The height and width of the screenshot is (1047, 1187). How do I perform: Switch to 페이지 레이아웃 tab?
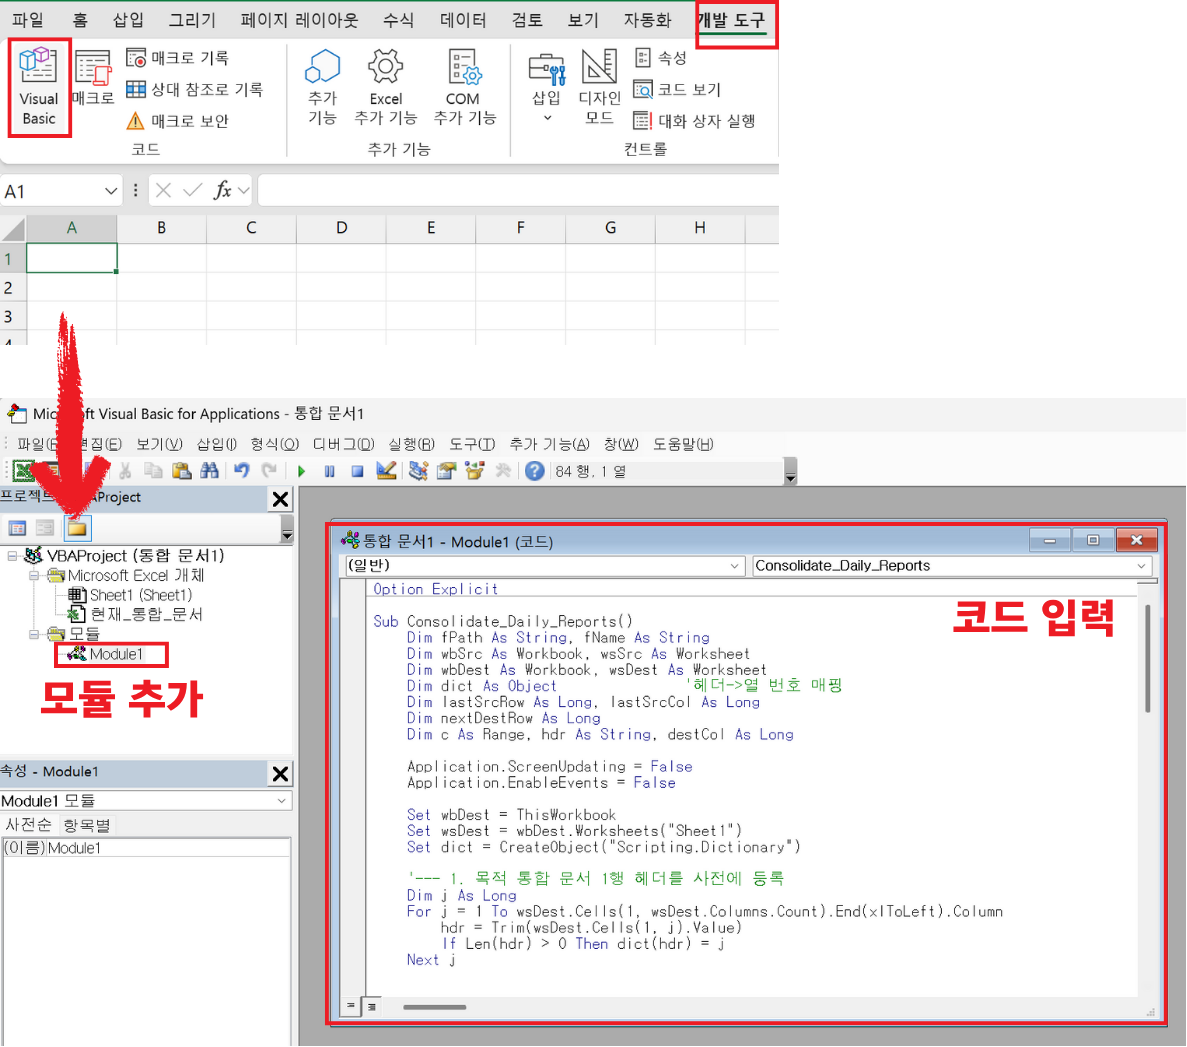point(299,20)
